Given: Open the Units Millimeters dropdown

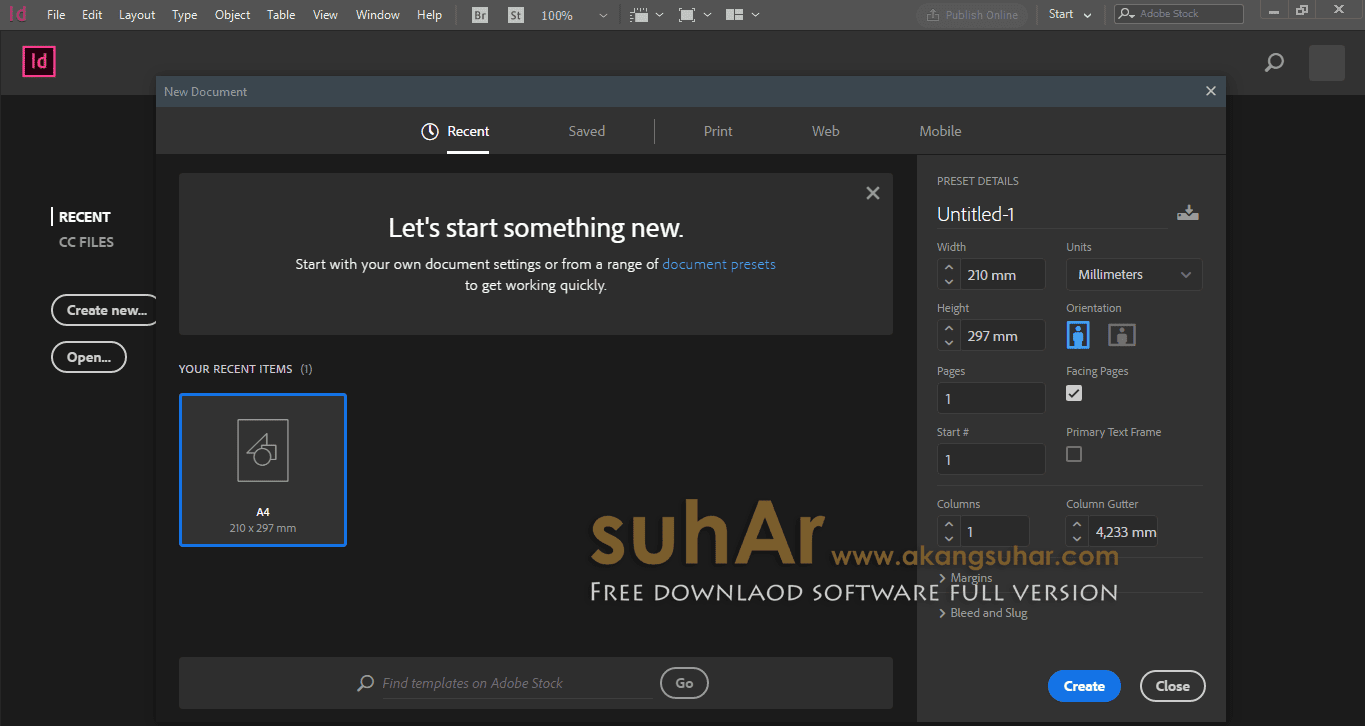Looking at the screenshot, I should tap(1134, 274).
